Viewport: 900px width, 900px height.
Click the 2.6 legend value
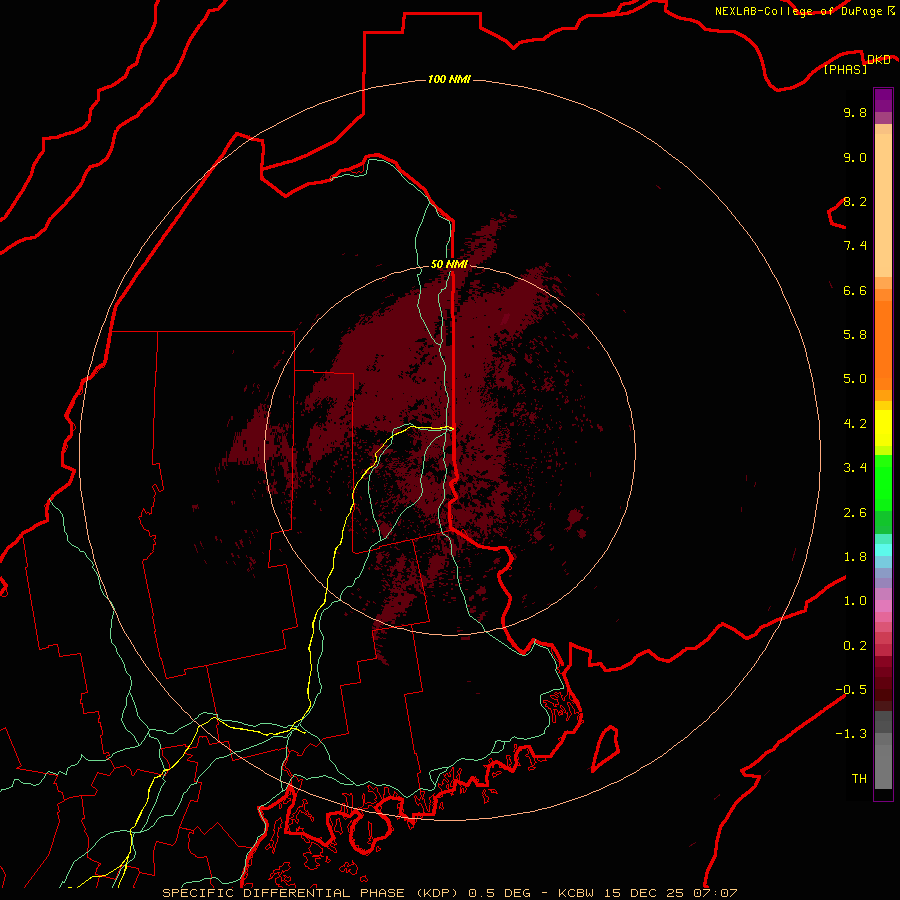pyautogui.click(x=855, y=513)
